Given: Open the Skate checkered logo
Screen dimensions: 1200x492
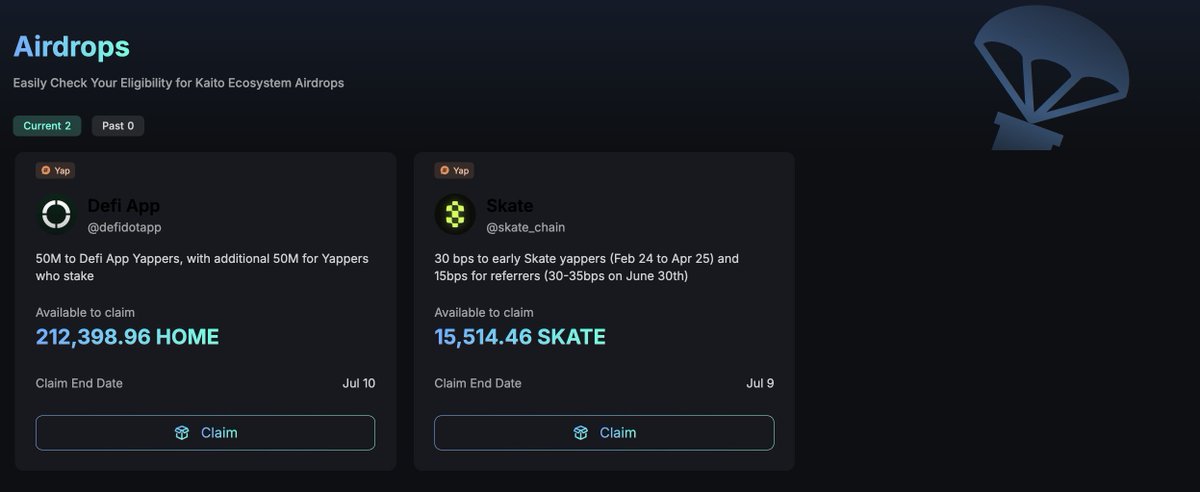Looking at the screenshot, I should point(454,214).
